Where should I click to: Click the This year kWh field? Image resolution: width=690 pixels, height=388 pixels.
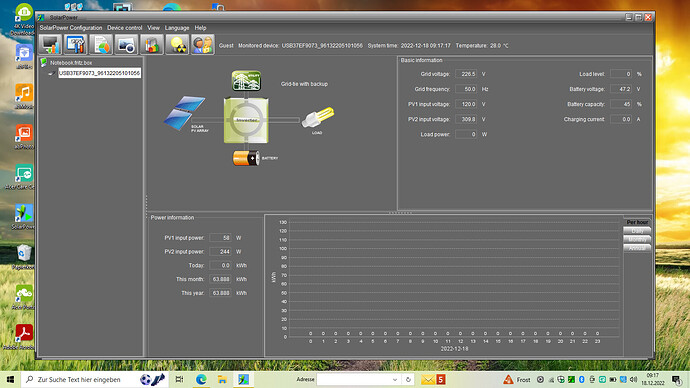(x=220, y=293)
